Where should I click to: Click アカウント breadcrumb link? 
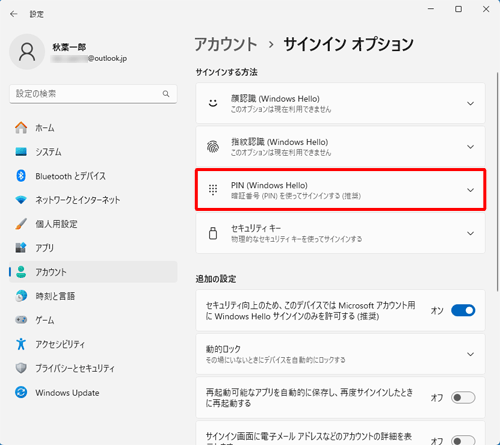click(226, 44)
